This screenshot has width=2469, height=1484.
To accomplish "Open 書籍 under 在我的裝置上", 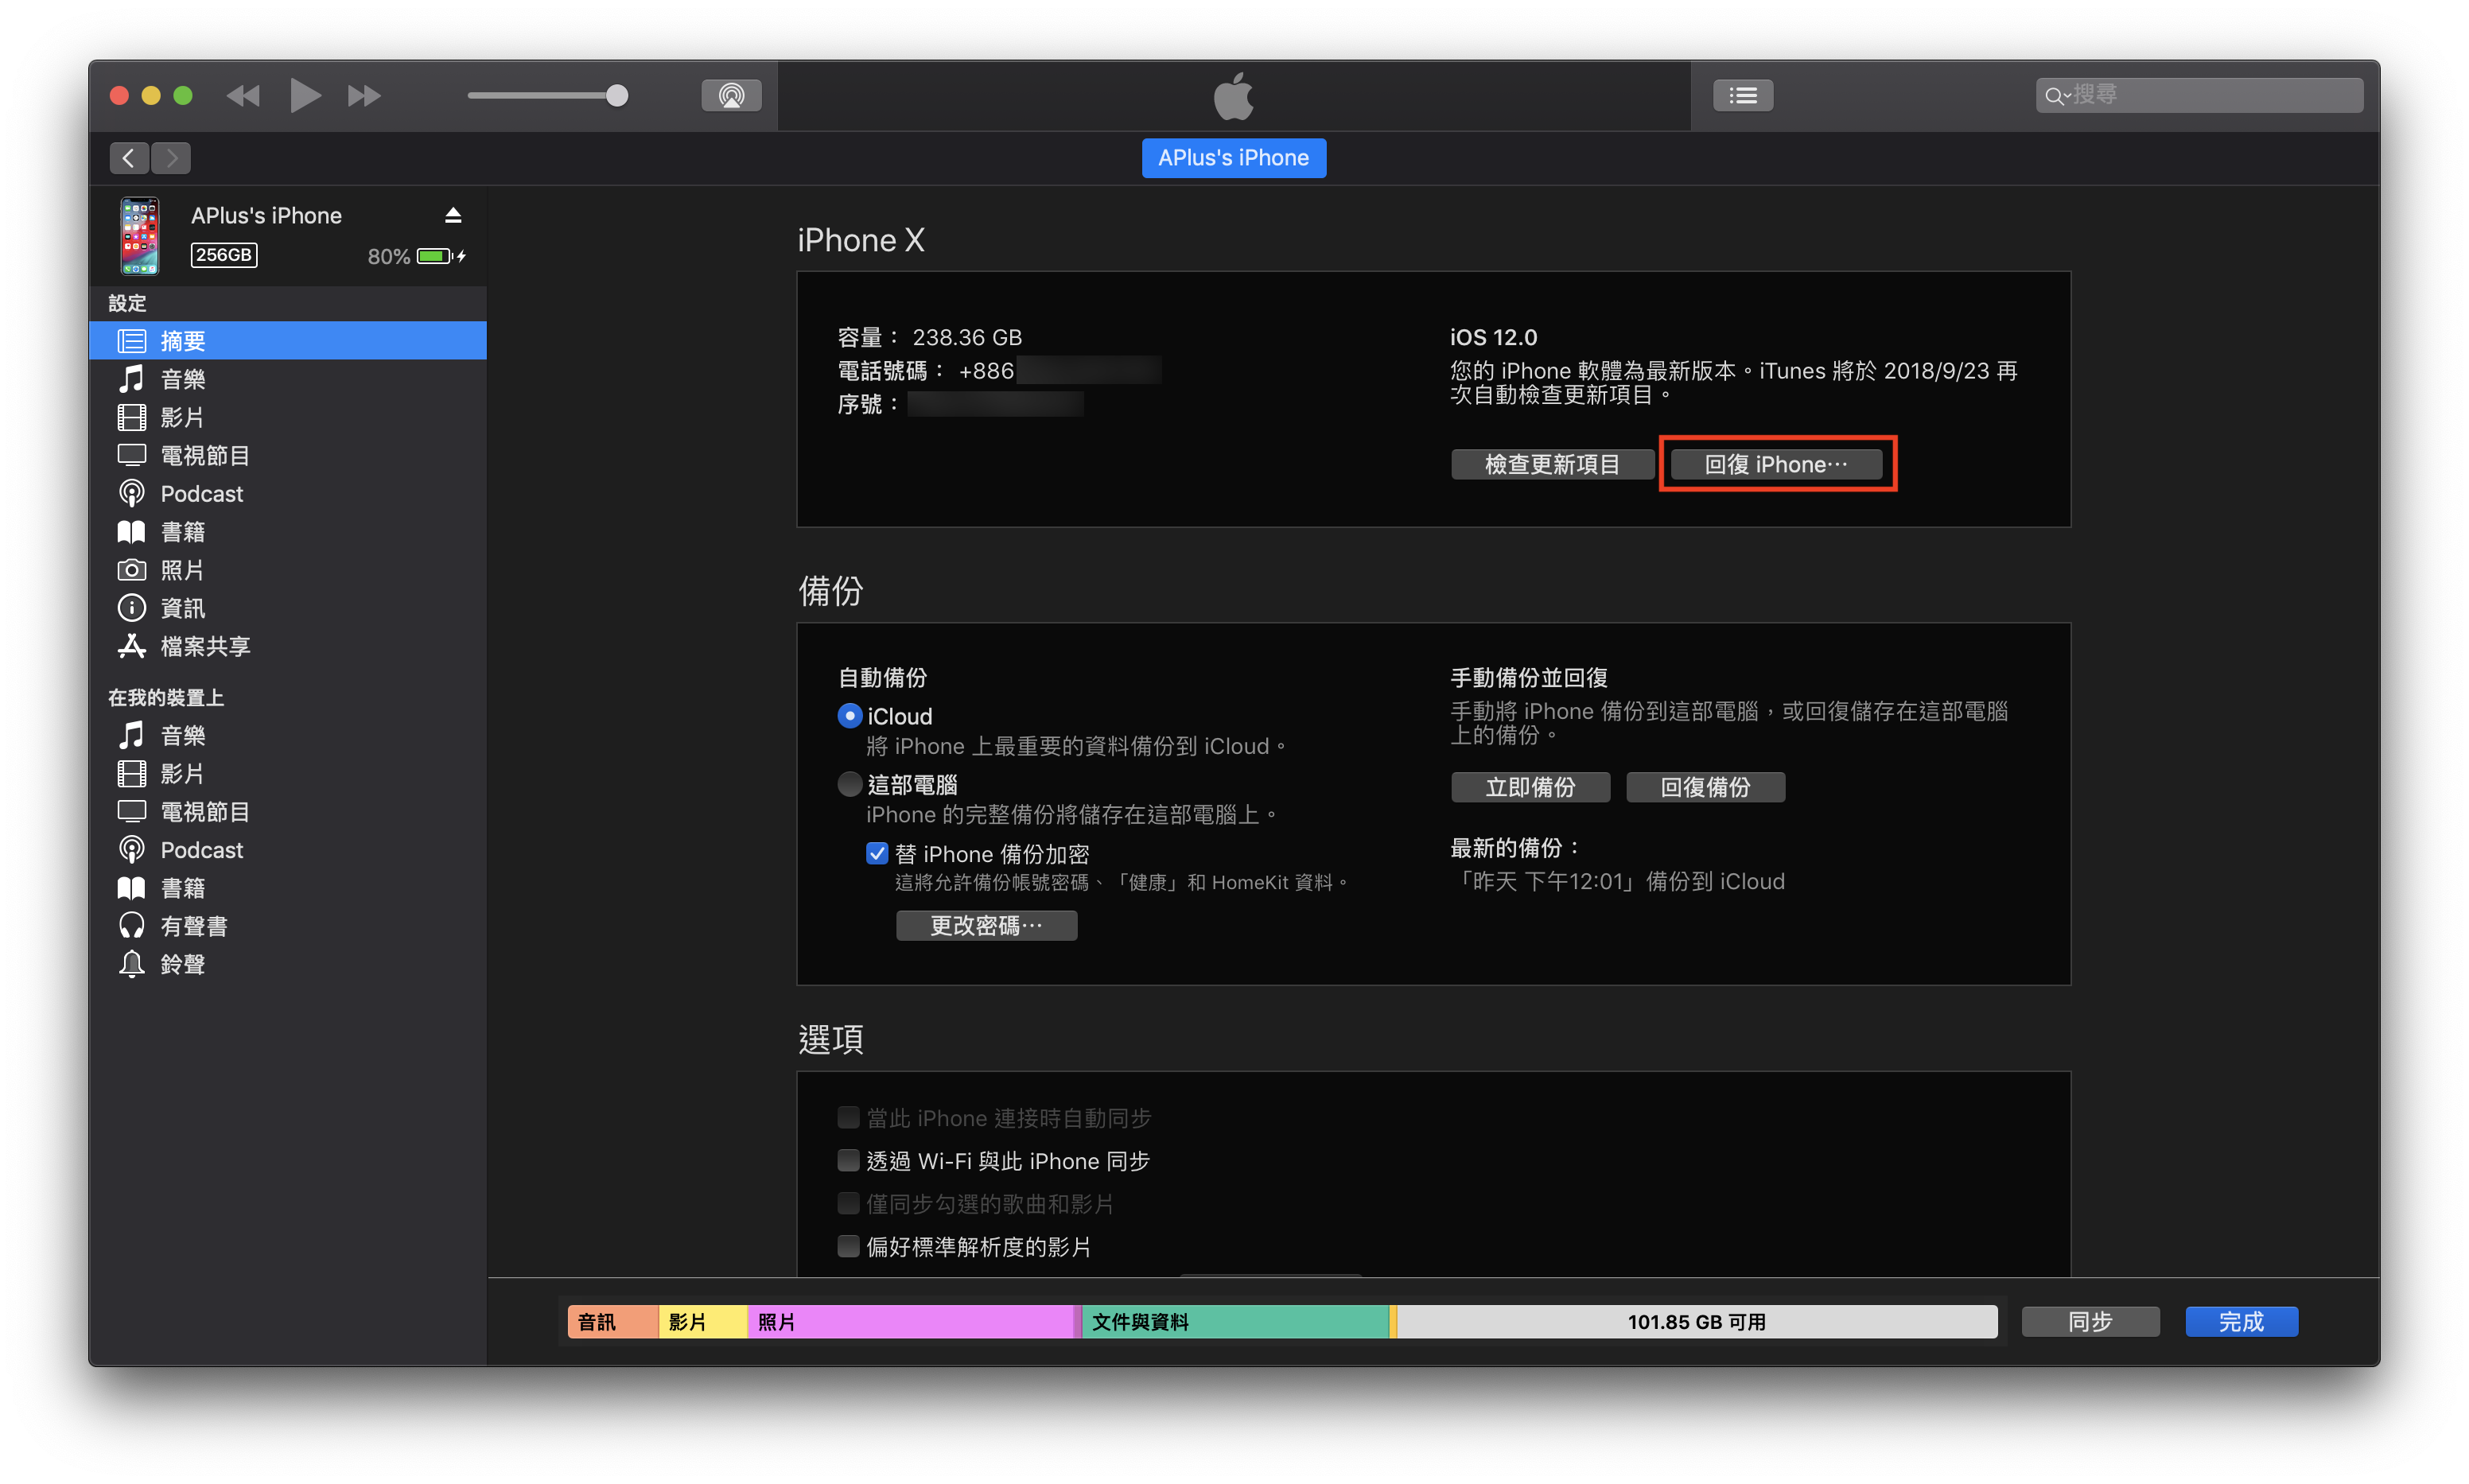I will pos(288,888).
